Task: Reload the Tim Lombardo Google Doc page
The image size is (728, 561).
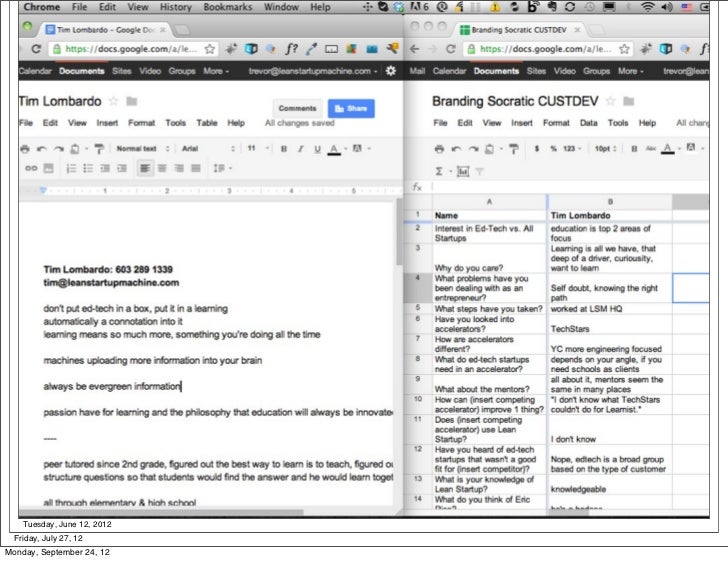Action: pos(36,49)
